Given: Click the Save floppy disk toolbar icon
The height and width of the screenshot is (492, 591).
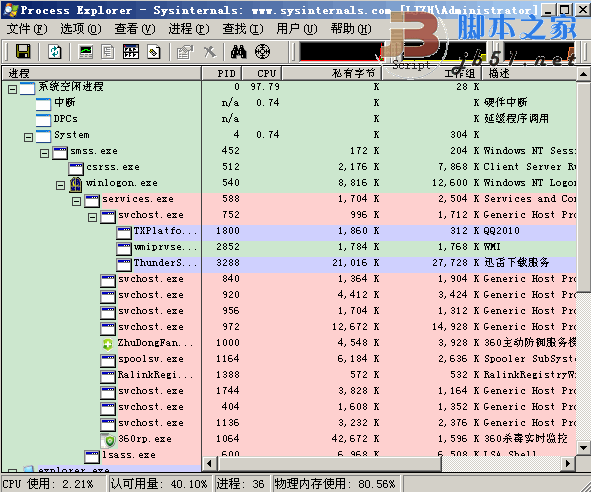Looking at the screenshot, I should pyautogui.click(x=23, y=51).
